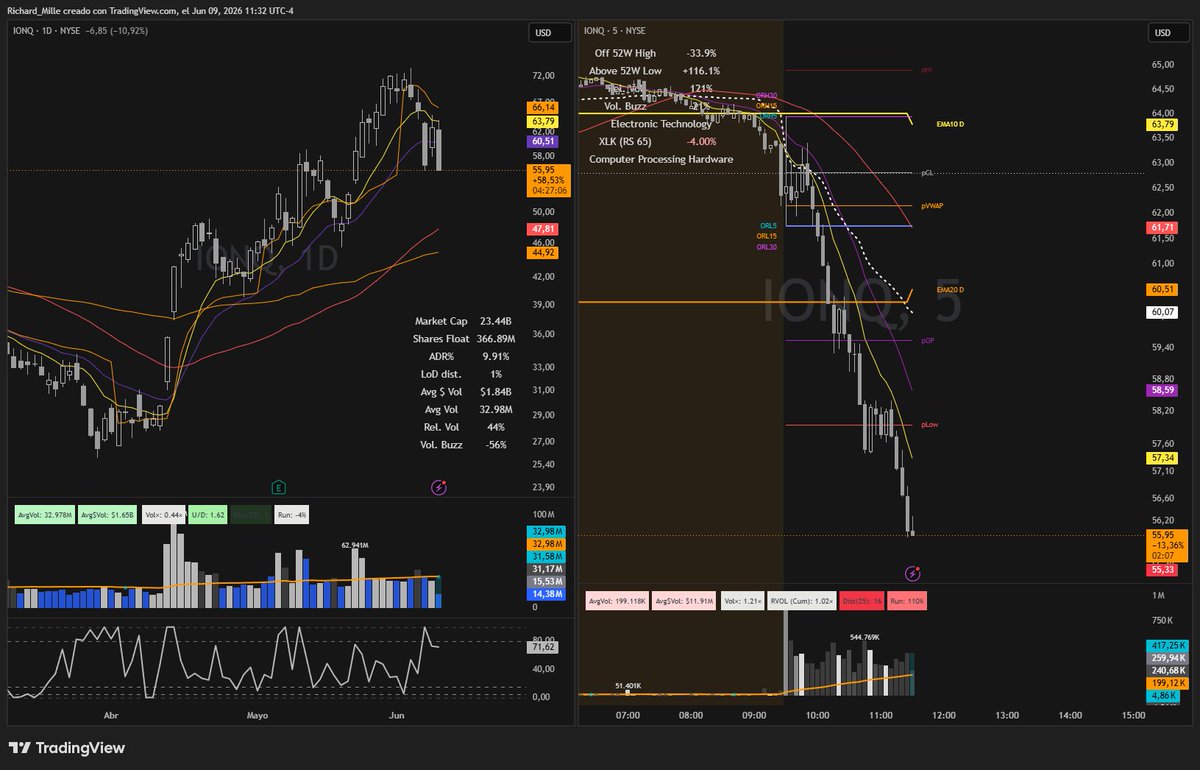1200x770 pixels.
Task: Click the pVWAP level label
Action: [932, 206]
